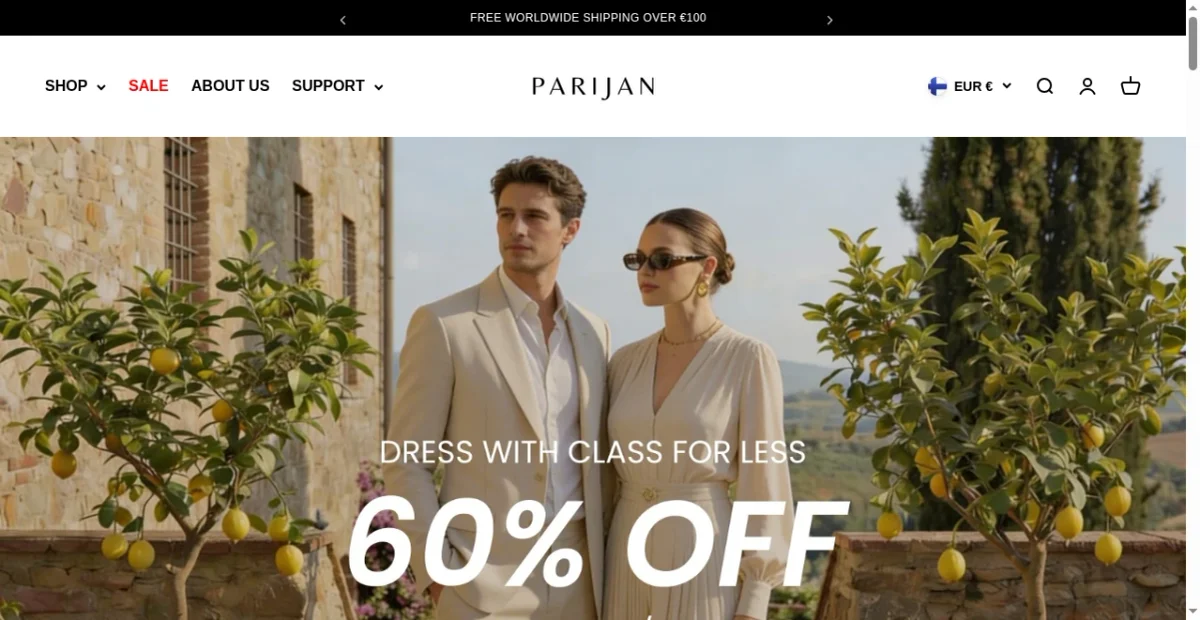
Task: Click the free worldwide shipping announcement text
Action: click(x=588, y=18)
